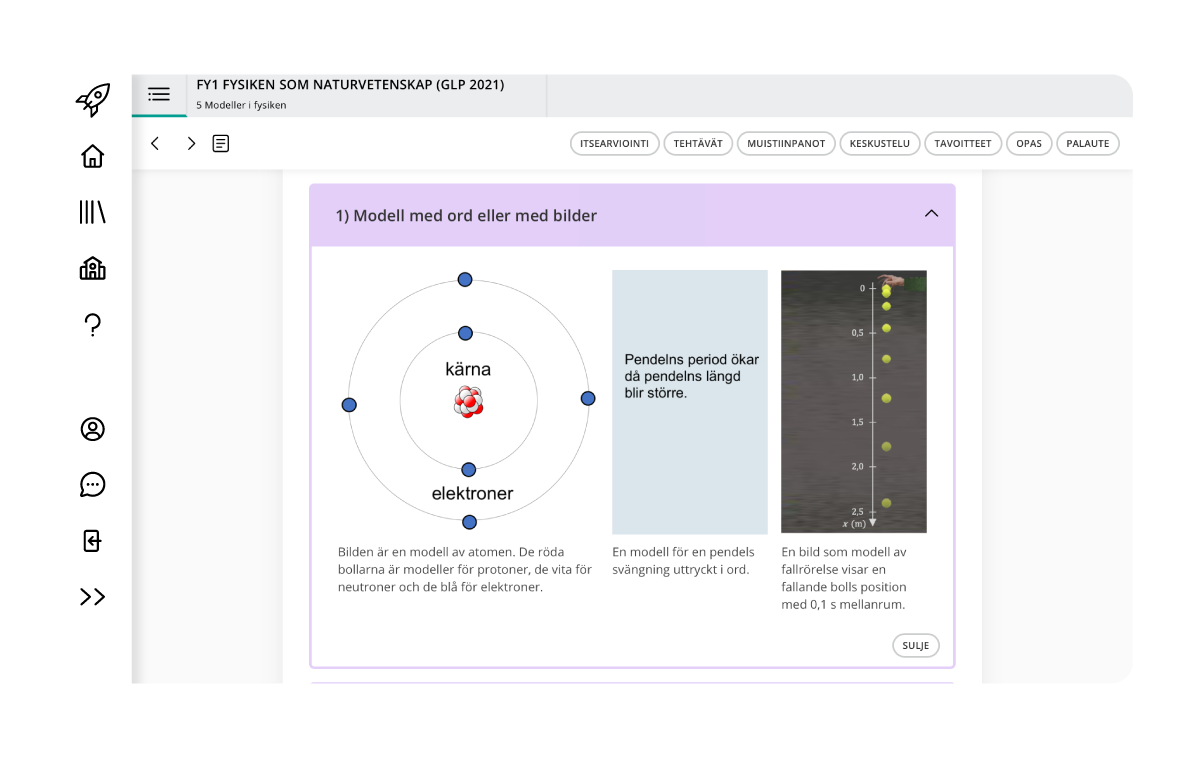The height and width of the screenshot is (759, 1201).
Task: Open the user profile icon
Action: 92,429
